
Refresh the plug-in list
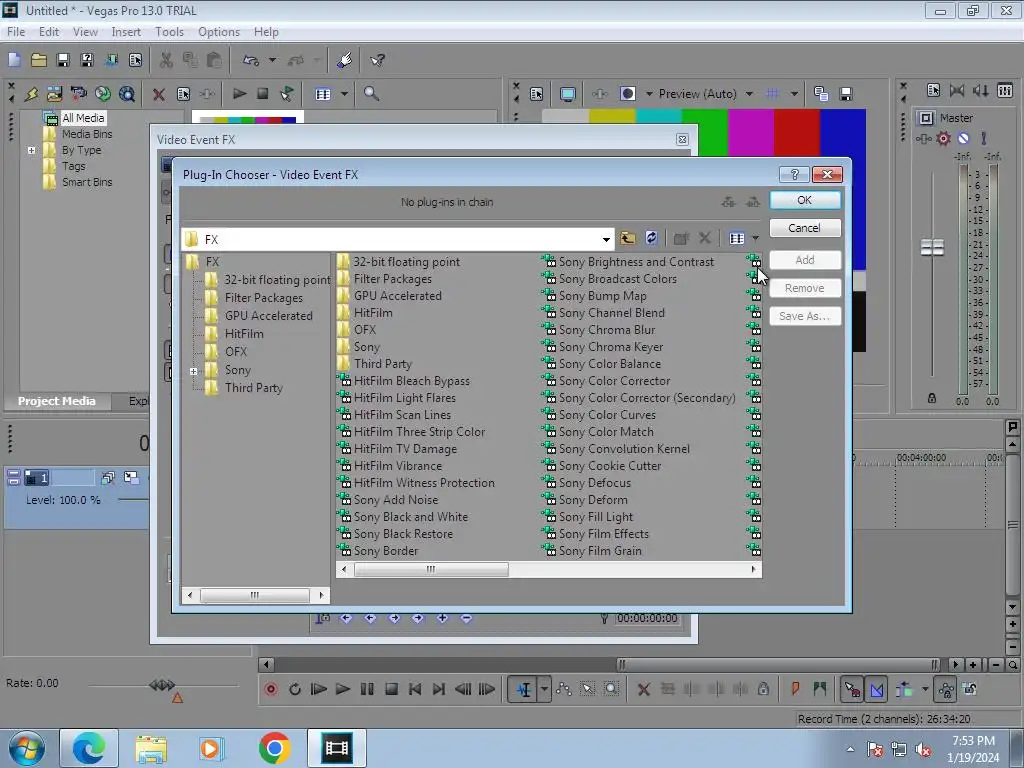pos(651,238)
